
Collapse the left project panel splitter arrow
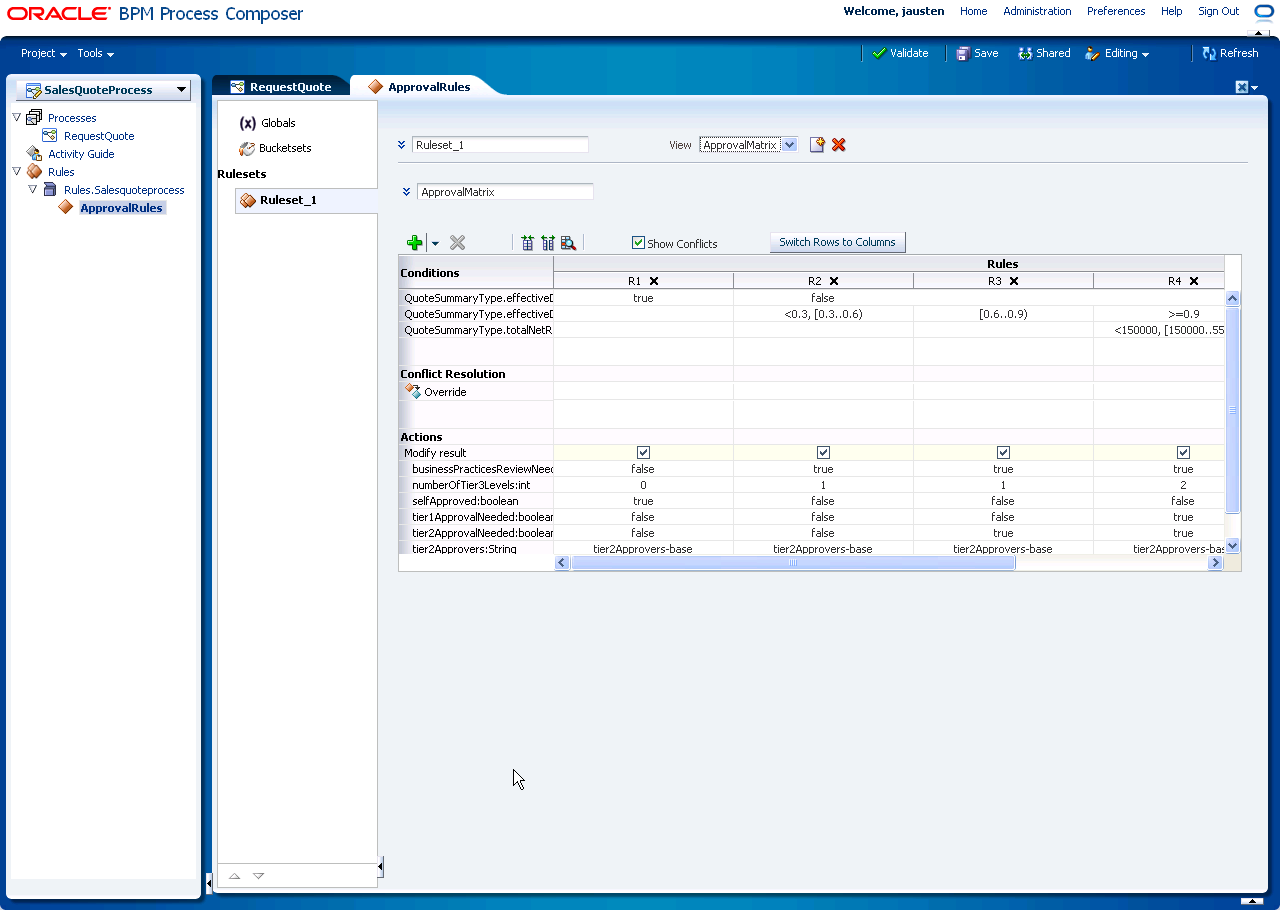pos(209,882)
